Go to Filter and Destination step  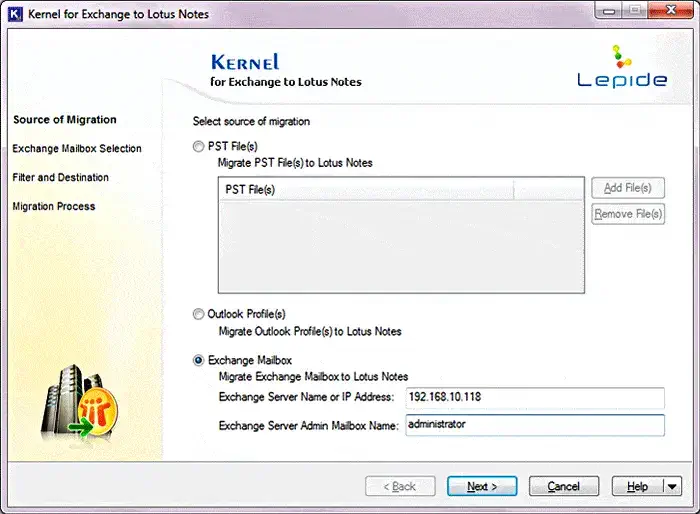60,177
